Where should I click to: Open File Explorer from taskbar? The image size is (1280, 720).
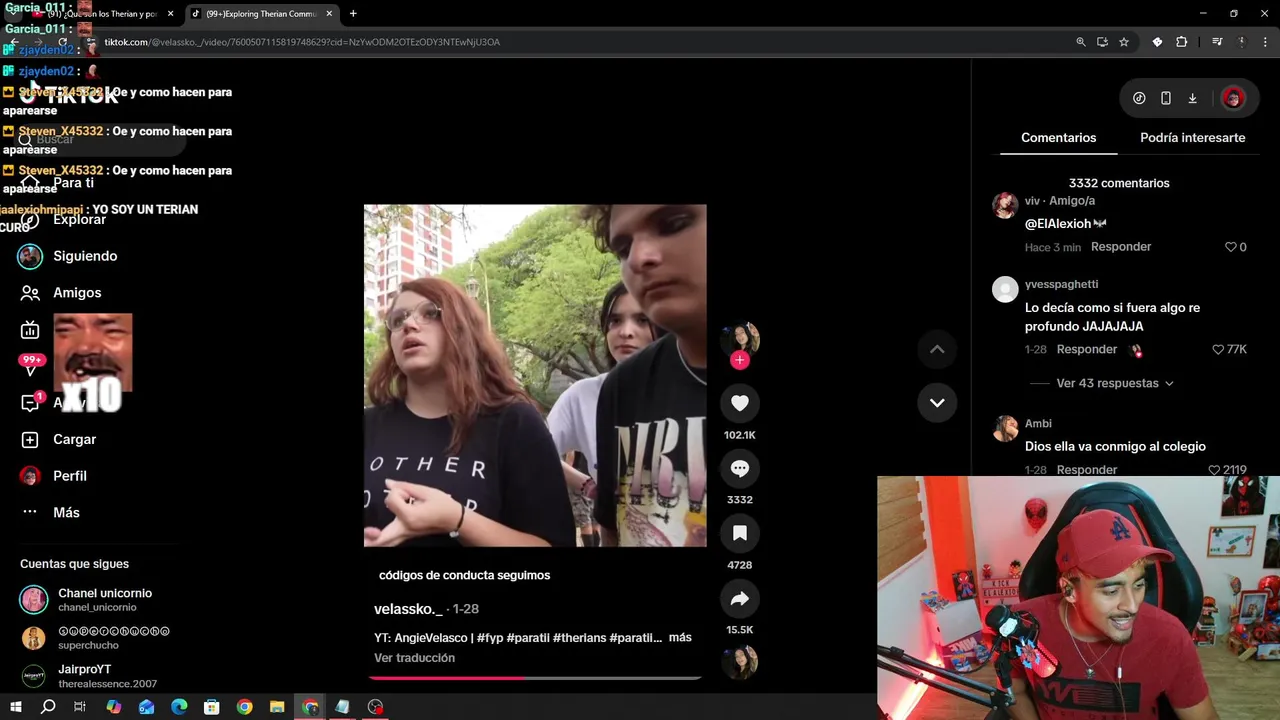pyautogui.click(x=277, y=707)
